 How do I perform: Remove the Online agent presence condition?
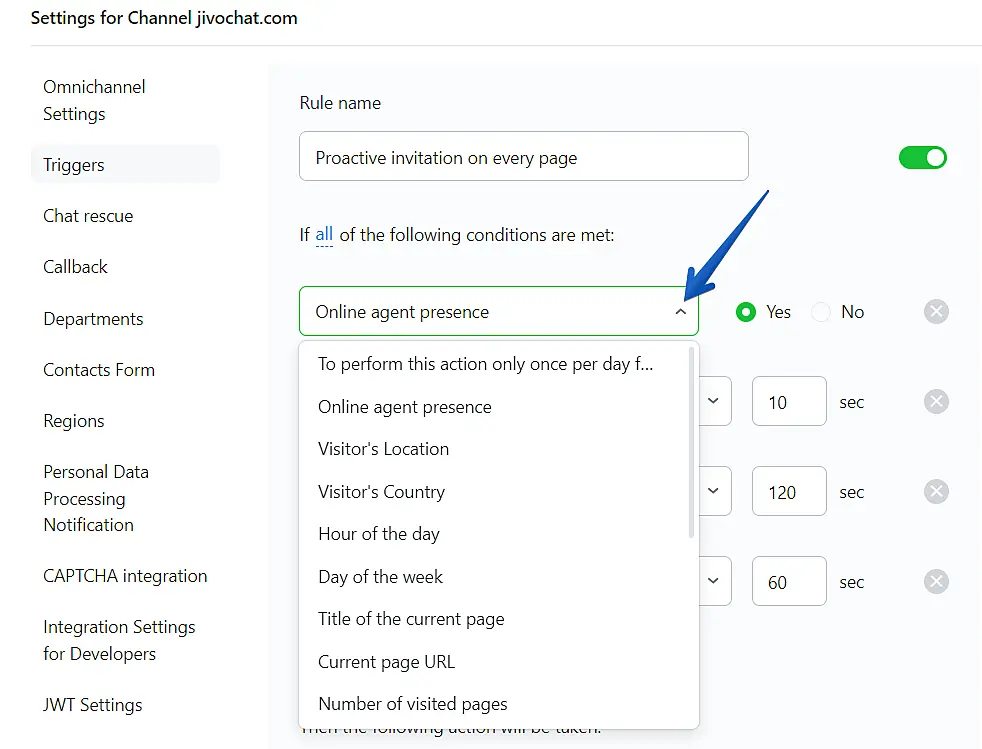[x=935, y=312]
